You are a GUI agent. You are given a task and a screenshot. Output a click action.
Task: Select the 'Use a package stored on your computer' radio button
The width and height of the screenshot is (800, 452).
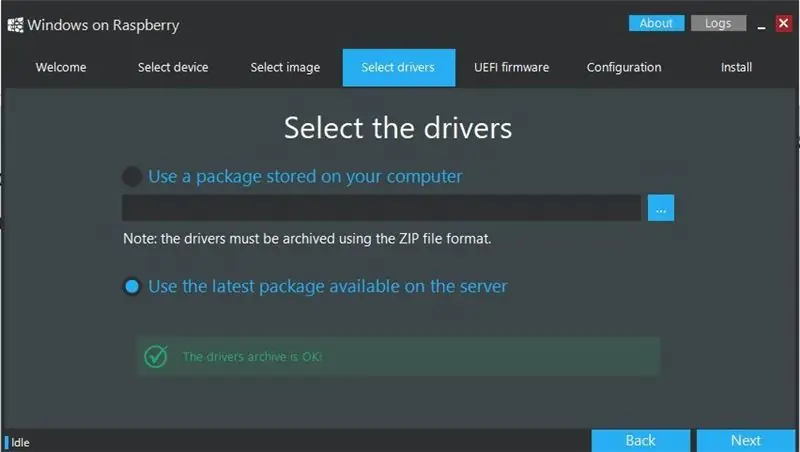[x=132, y=177]
